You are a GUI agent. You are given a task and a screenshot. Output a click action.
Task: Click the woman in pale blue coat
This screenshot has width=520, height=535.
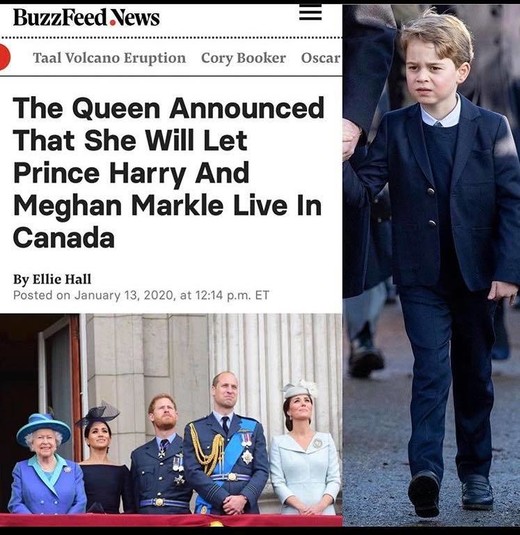(x=305, y=450)
